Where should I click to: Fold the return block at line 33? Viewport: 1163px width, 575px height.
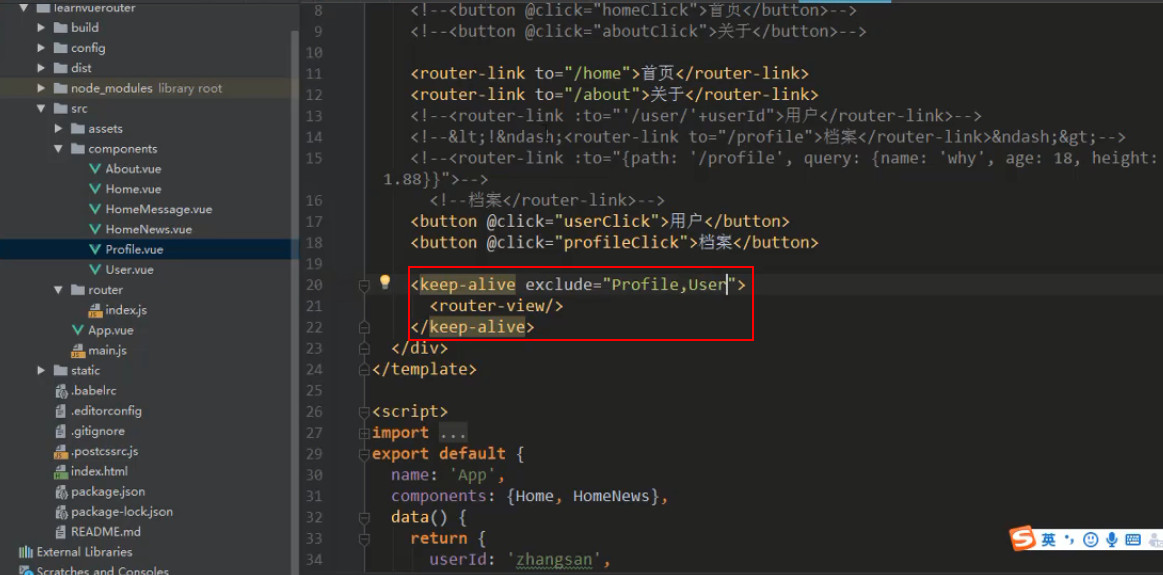coord(363,538)
